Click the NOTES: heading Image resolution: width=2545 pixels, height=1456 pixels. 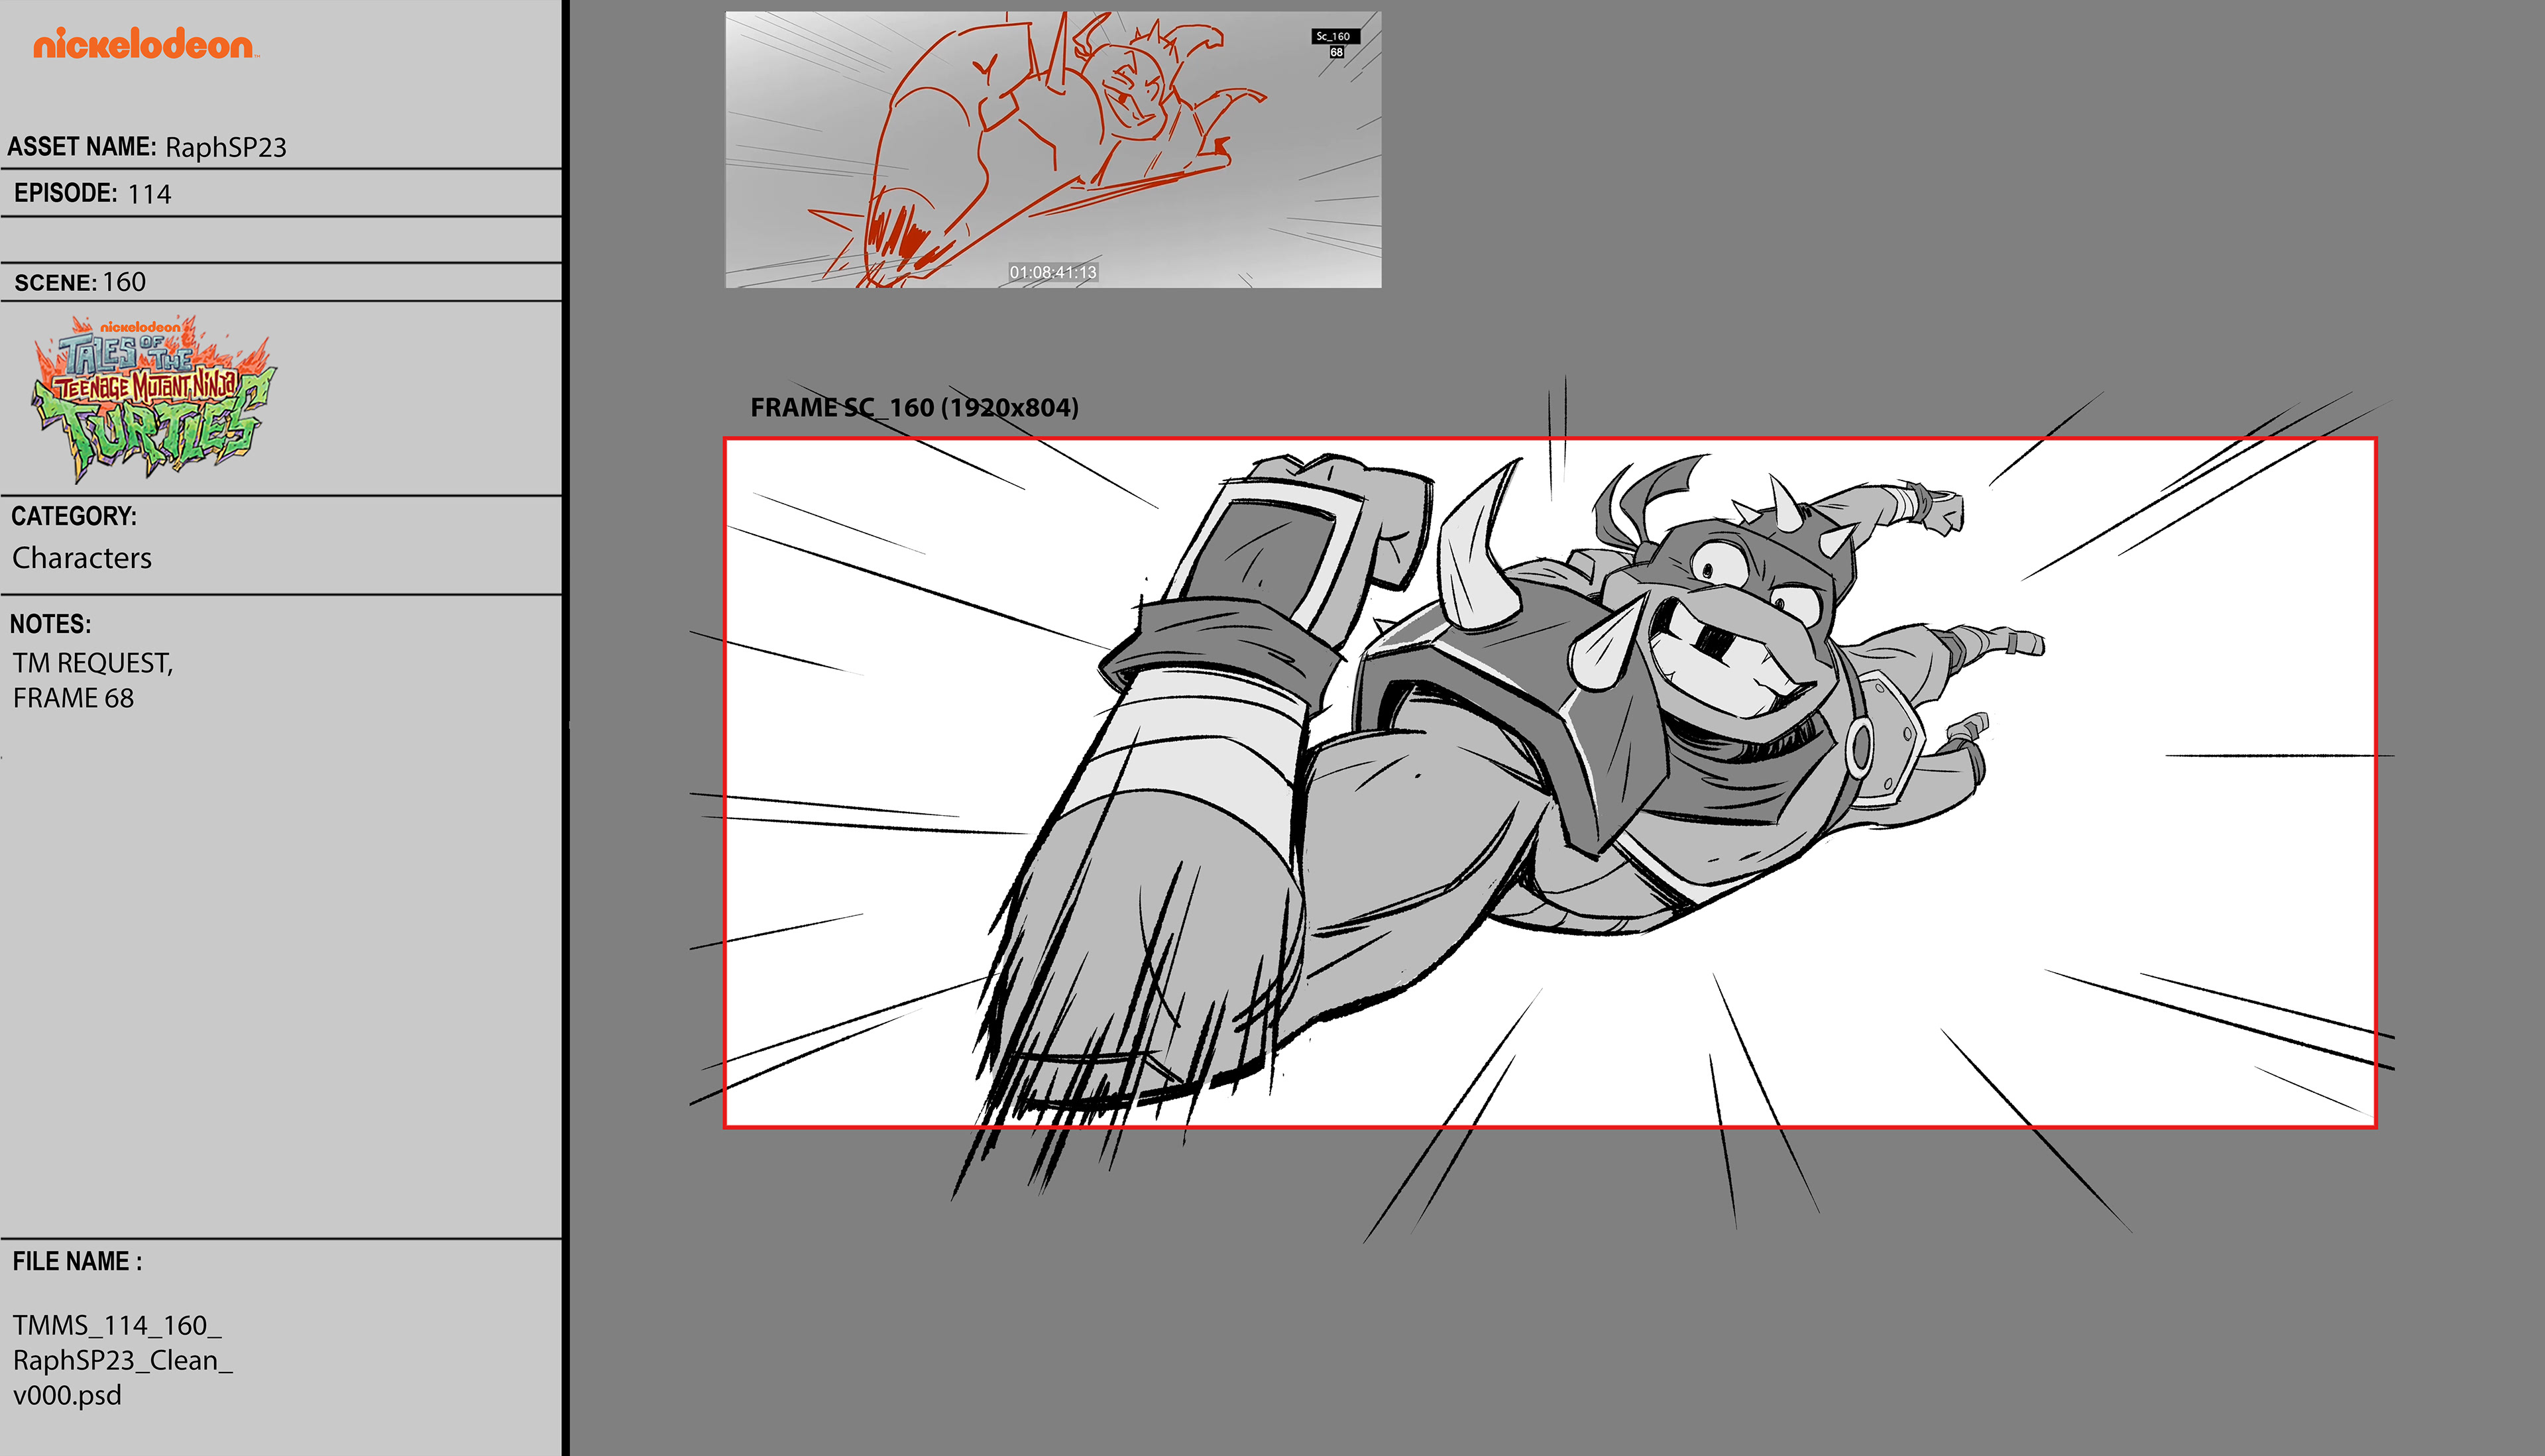click(50, 624)
